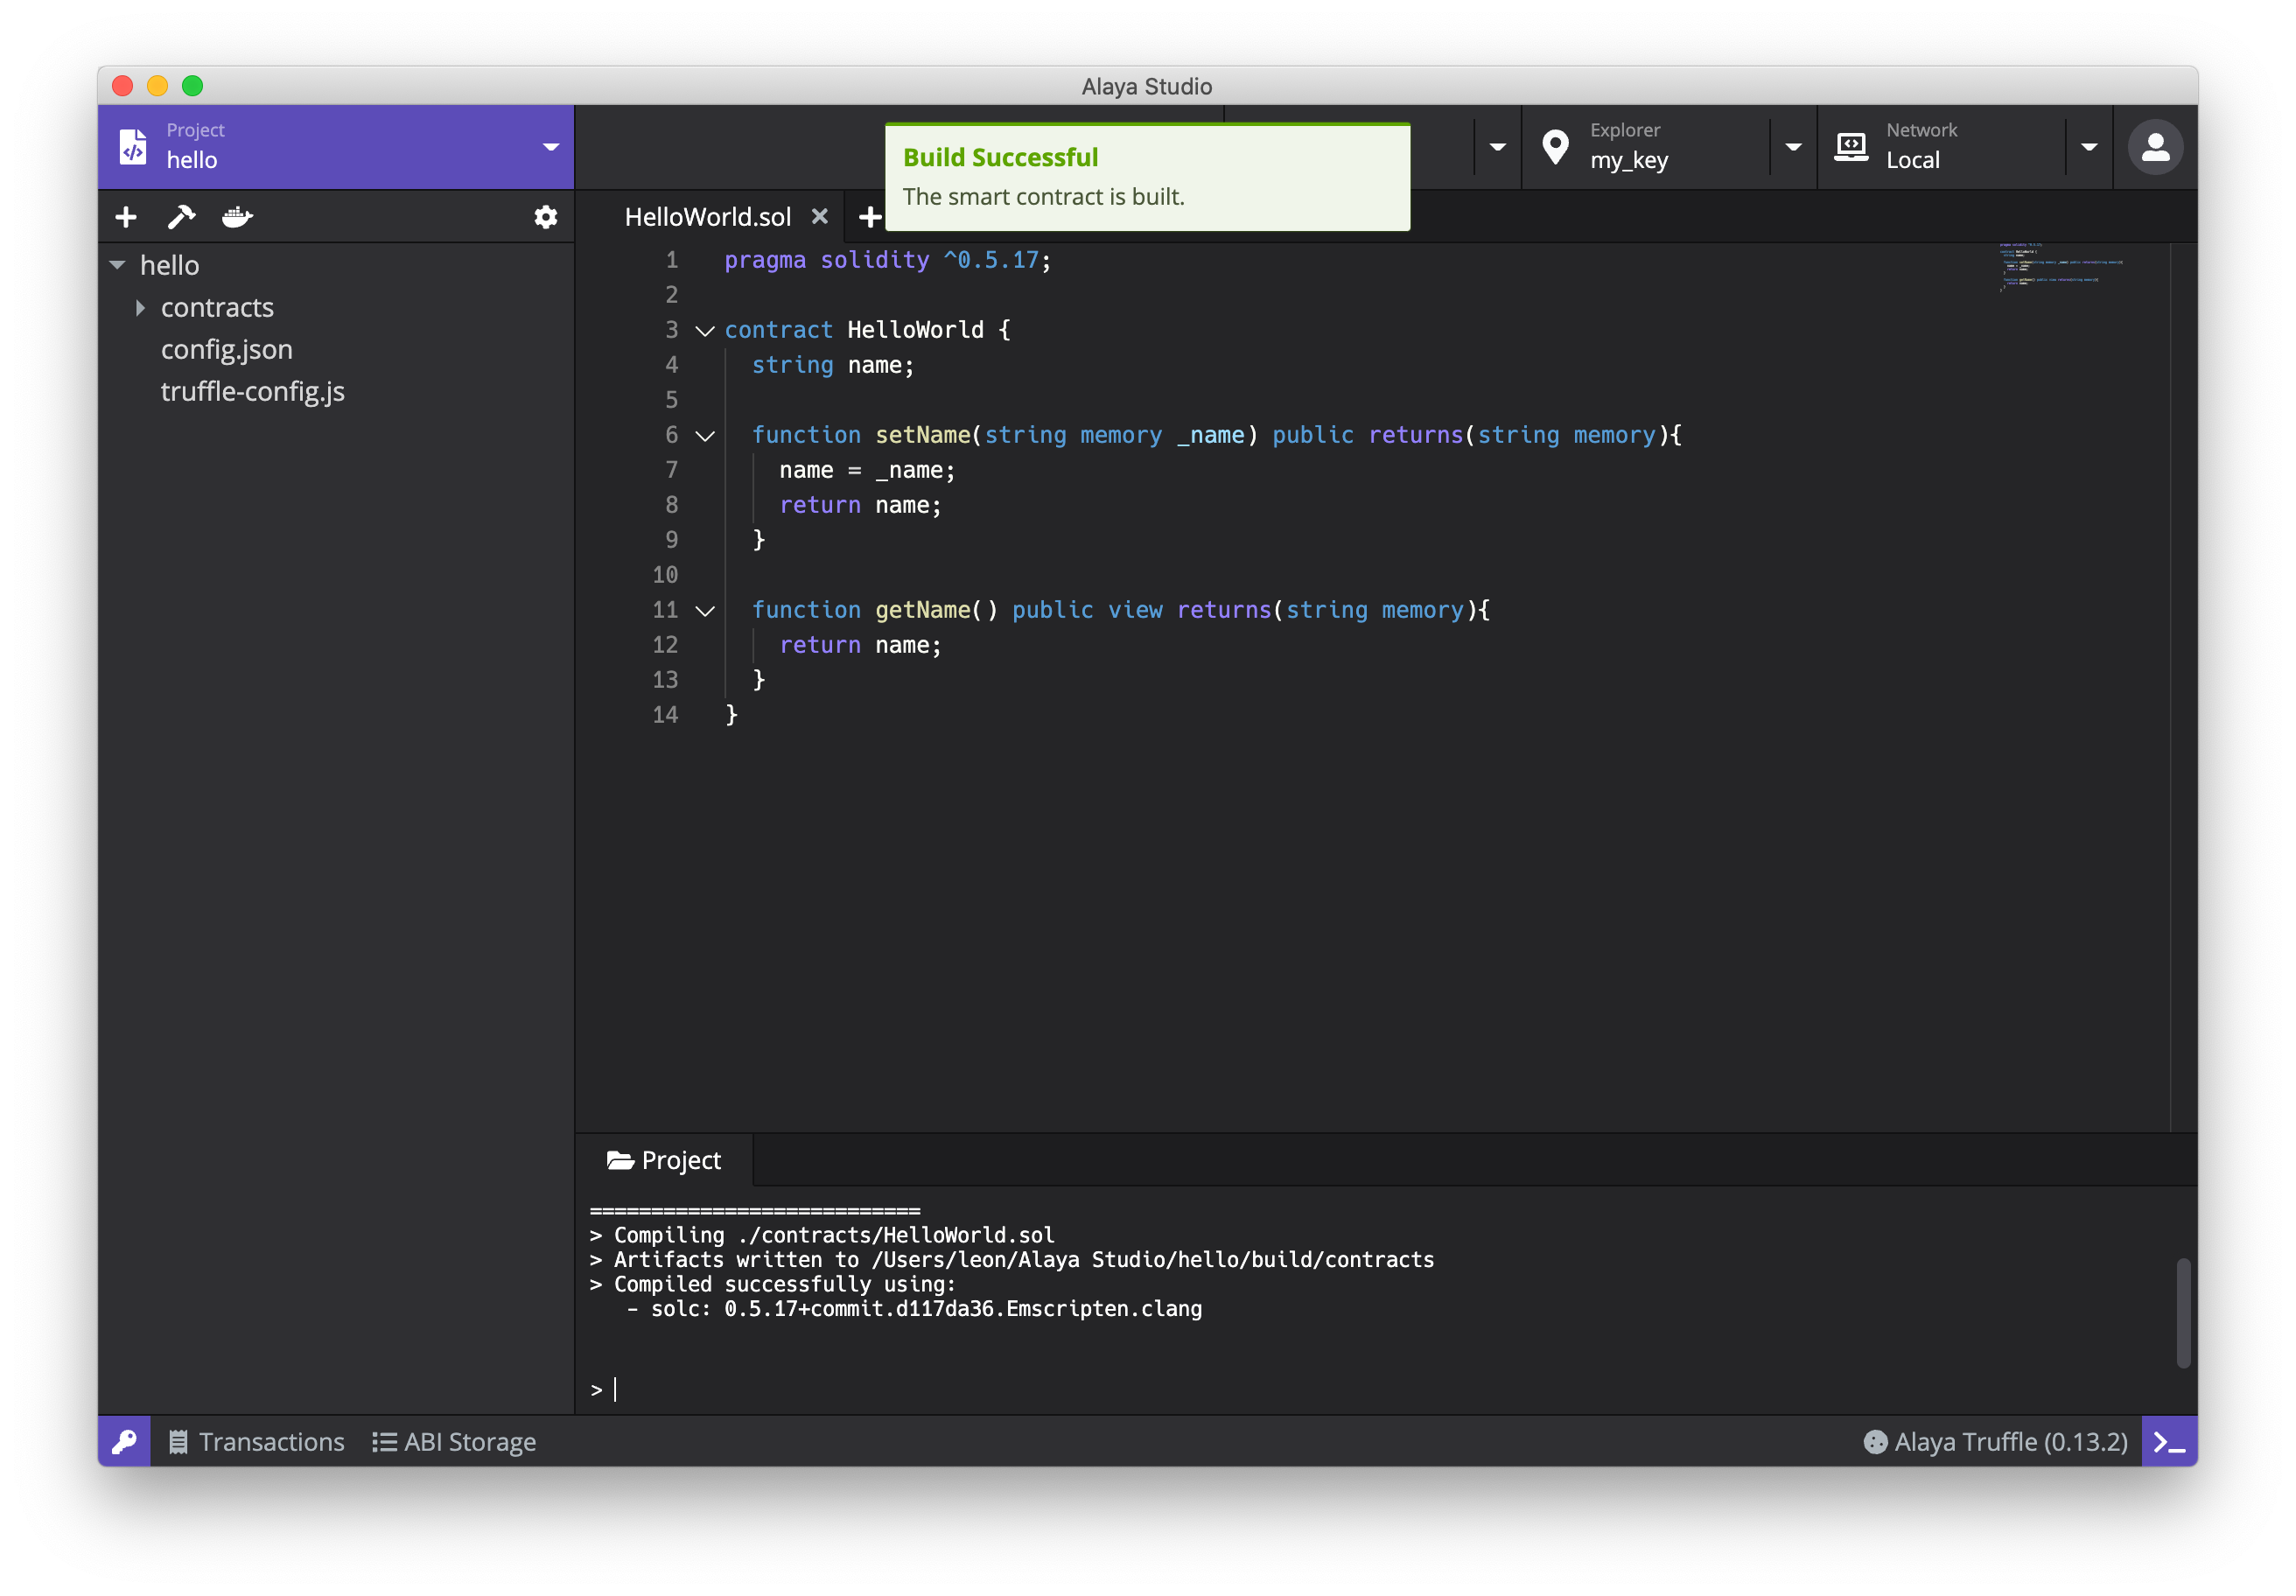Image resolution: width=2296 pixels, height=1596 pixels.
Task: Open ABI Storage in the status bar
Action: pos(454,1441)
